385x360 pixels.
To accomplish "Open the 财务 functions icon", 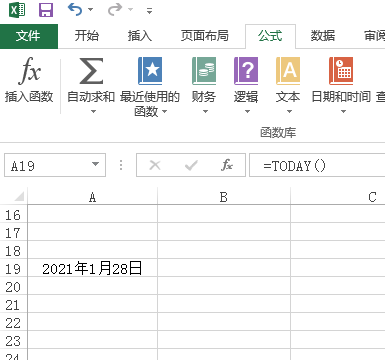I will coord(204,71).
